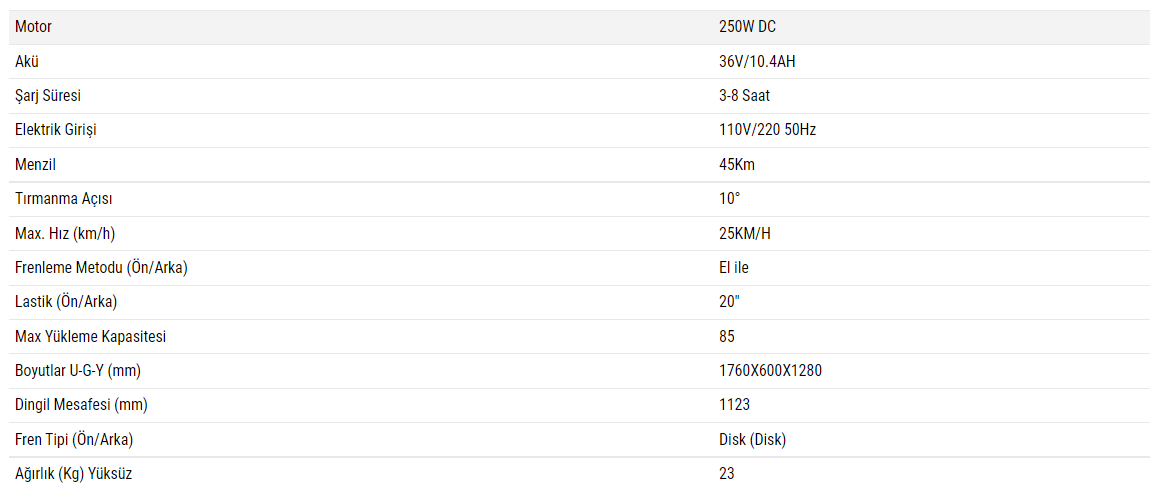Screen dimensions: 1157x498
Task: Click the Motor row label
Action: click(x=34, y=27)
